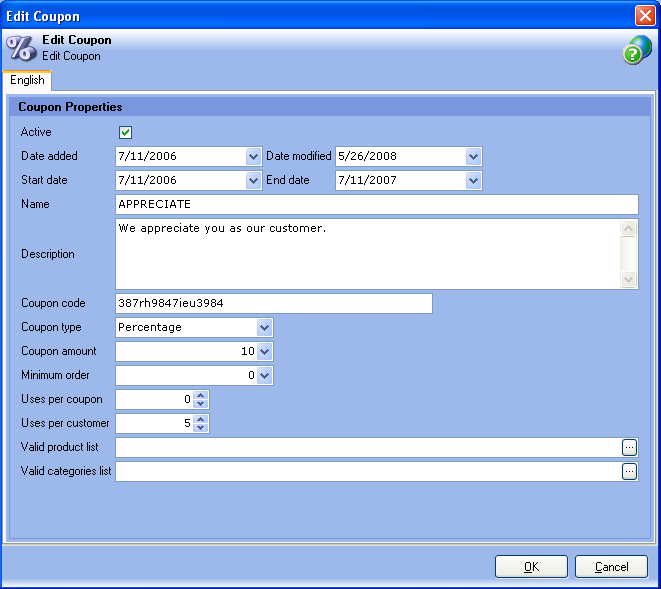Click the Date modified 5/26/2008 value
The height and width of the screenshot is (589, 661).
click(367, 156)
